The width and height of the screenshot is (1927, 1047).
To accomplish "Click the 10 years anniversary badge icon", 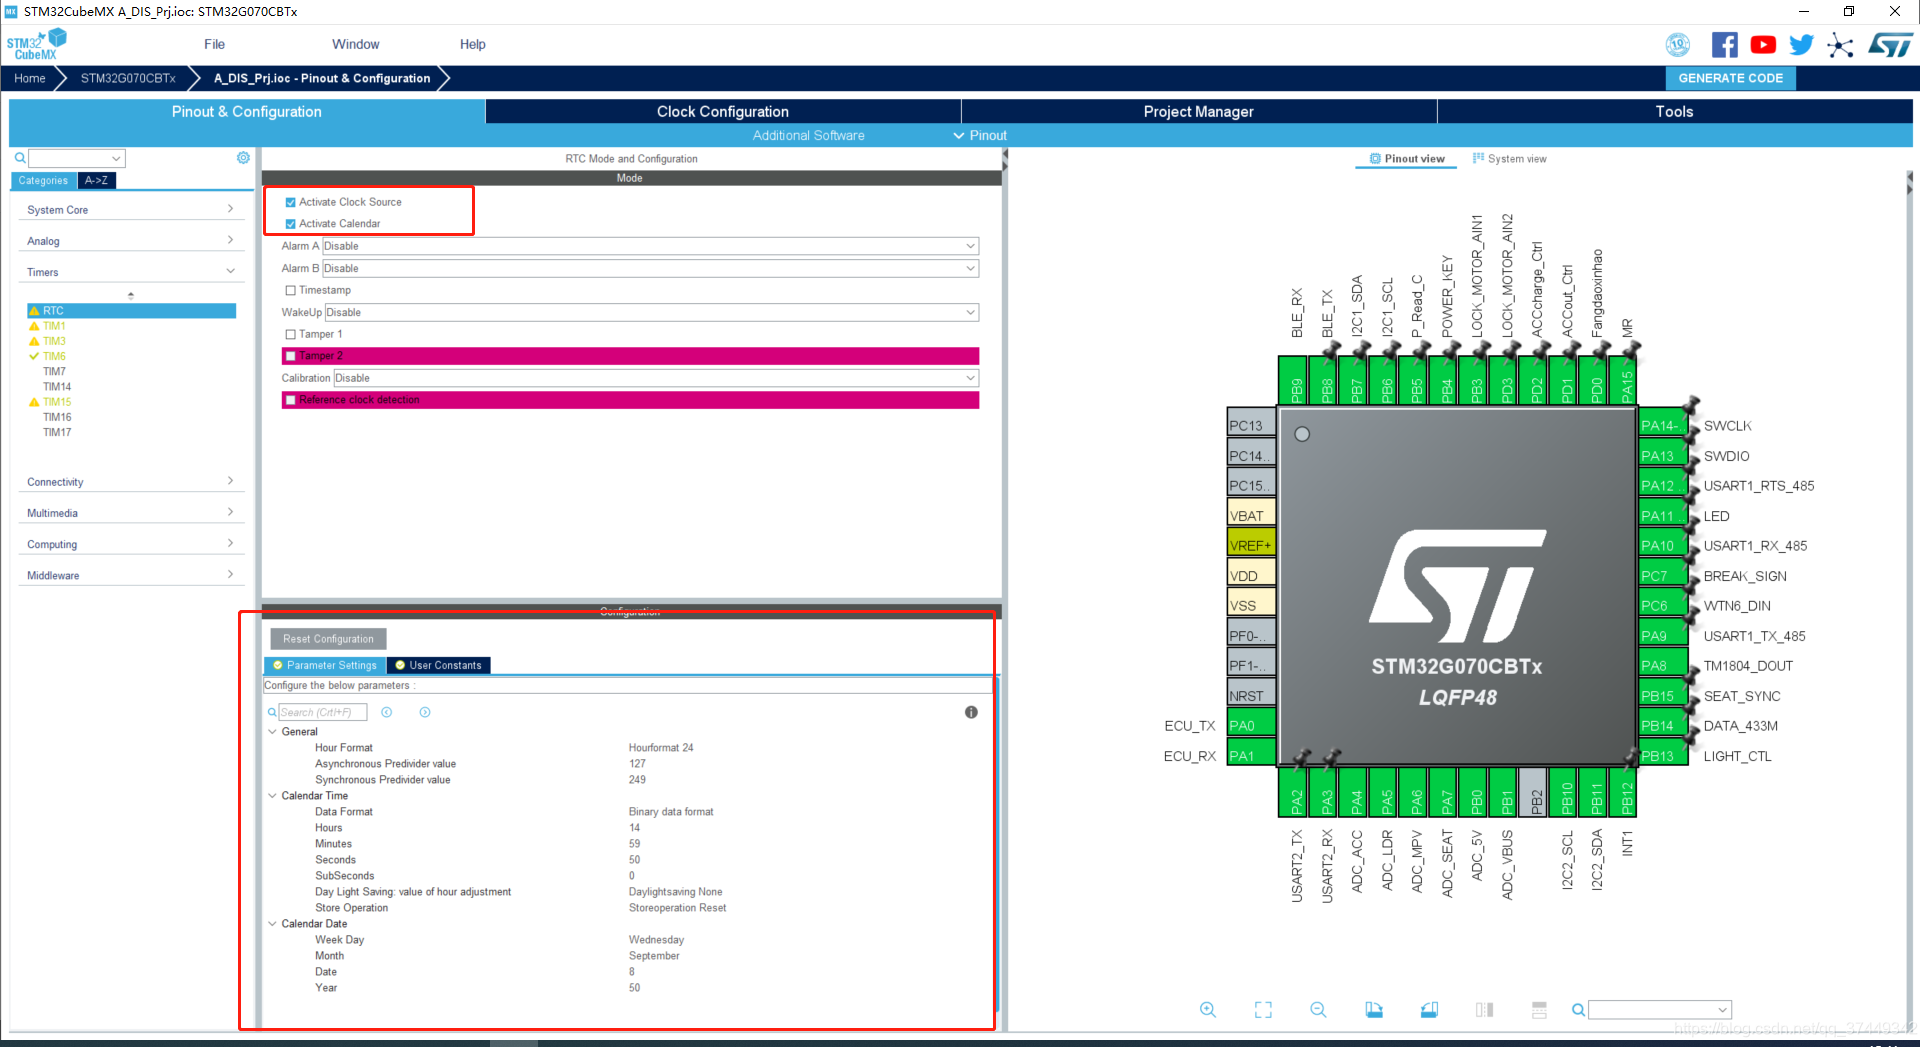I will coord(1678,45).
